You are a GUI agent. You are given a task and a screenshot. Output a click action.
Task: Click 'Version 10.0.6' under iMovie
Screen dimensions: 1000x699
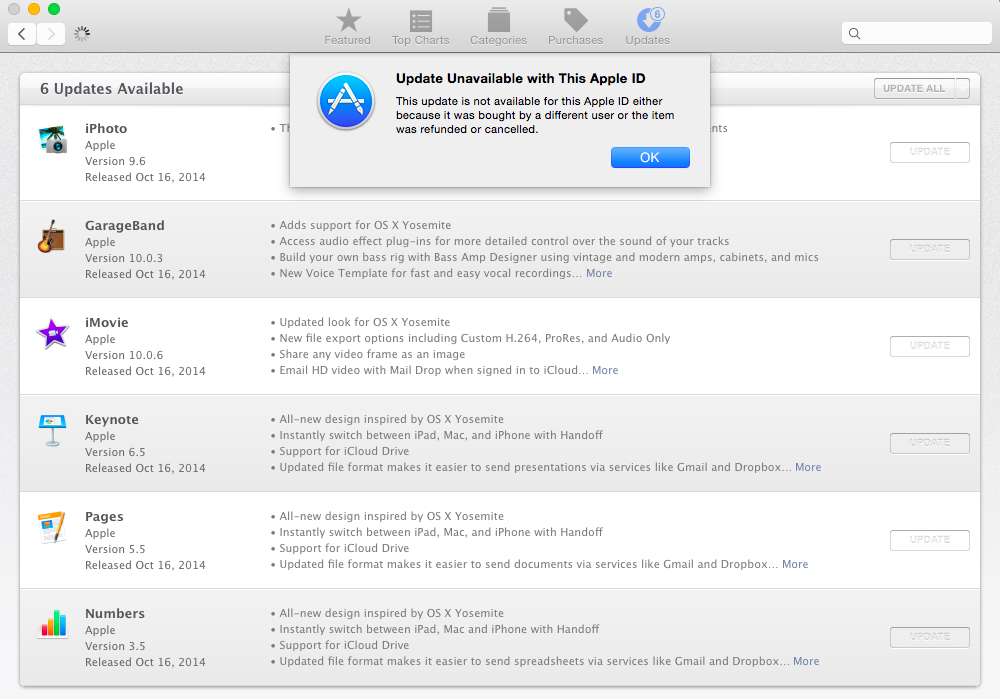124,355
